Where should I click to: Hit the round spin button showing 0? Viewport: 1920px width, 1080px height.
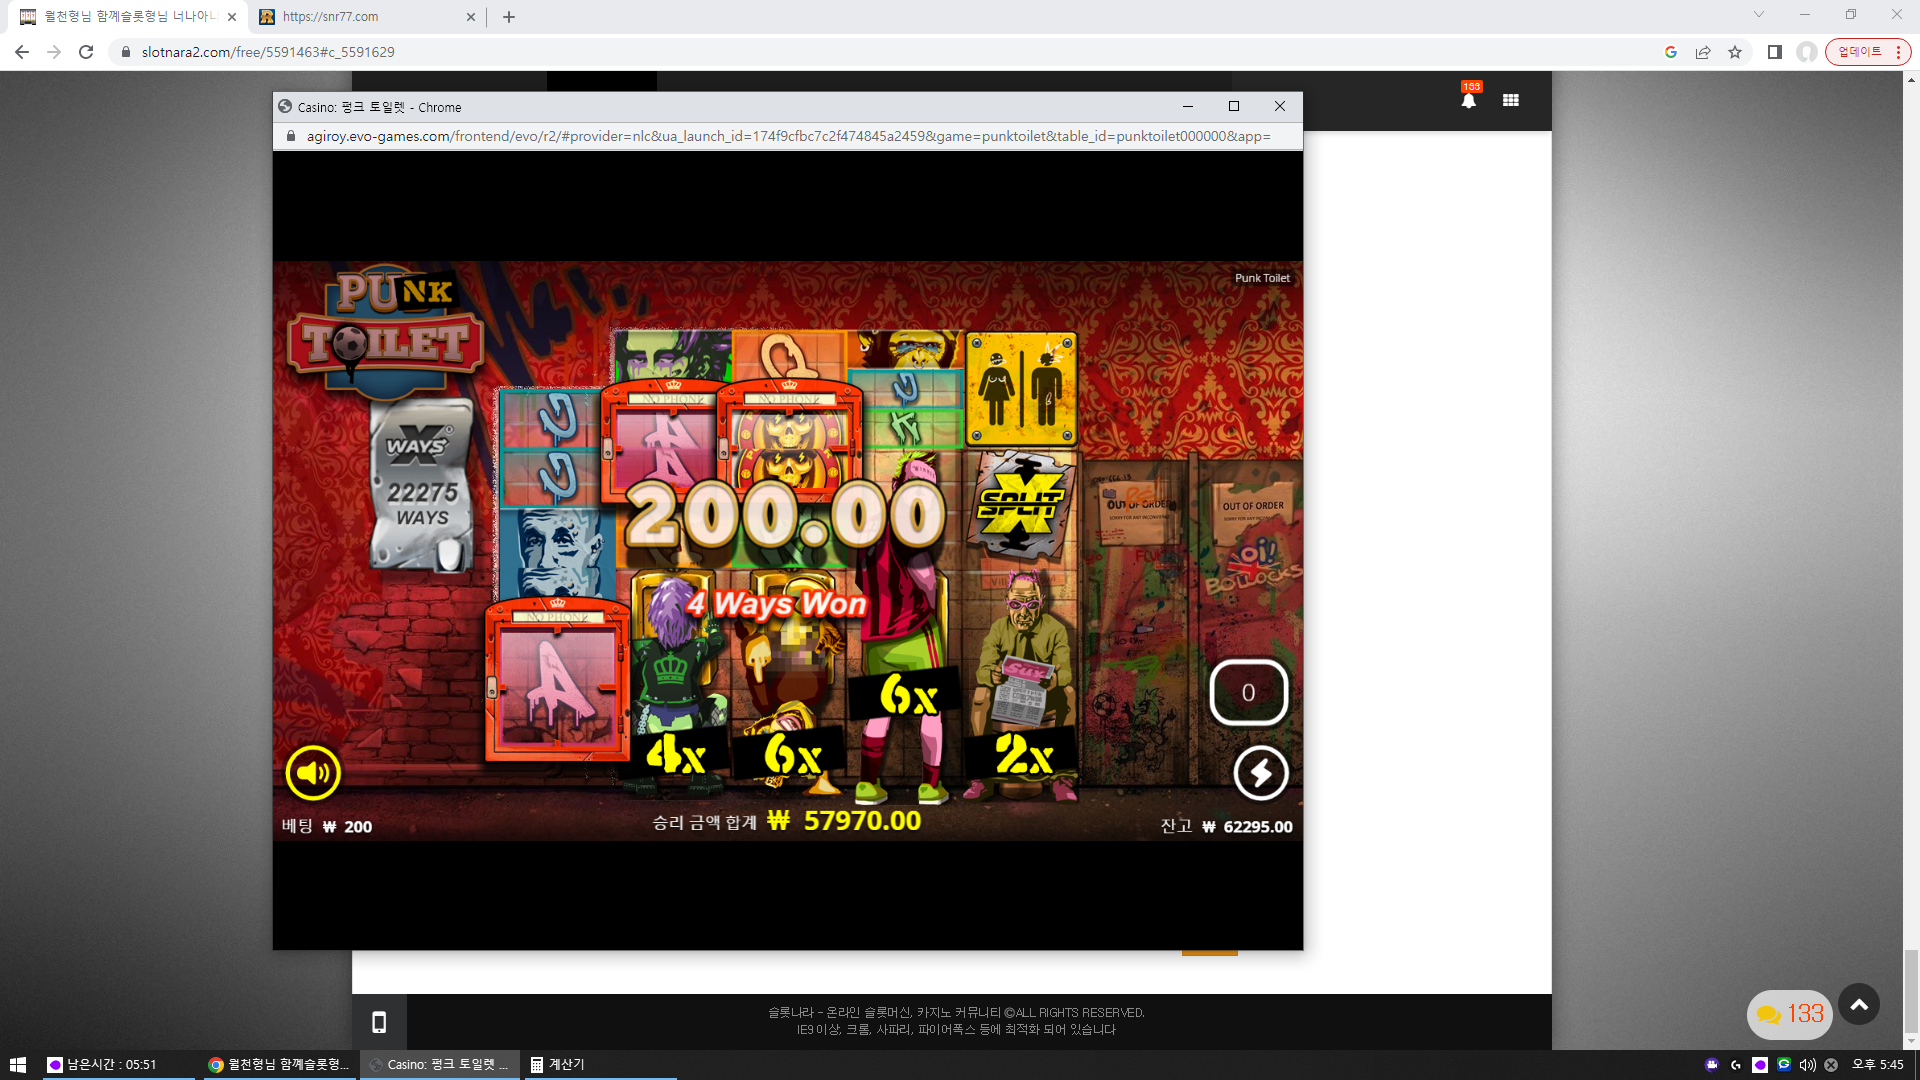(x=1248, y=692)
